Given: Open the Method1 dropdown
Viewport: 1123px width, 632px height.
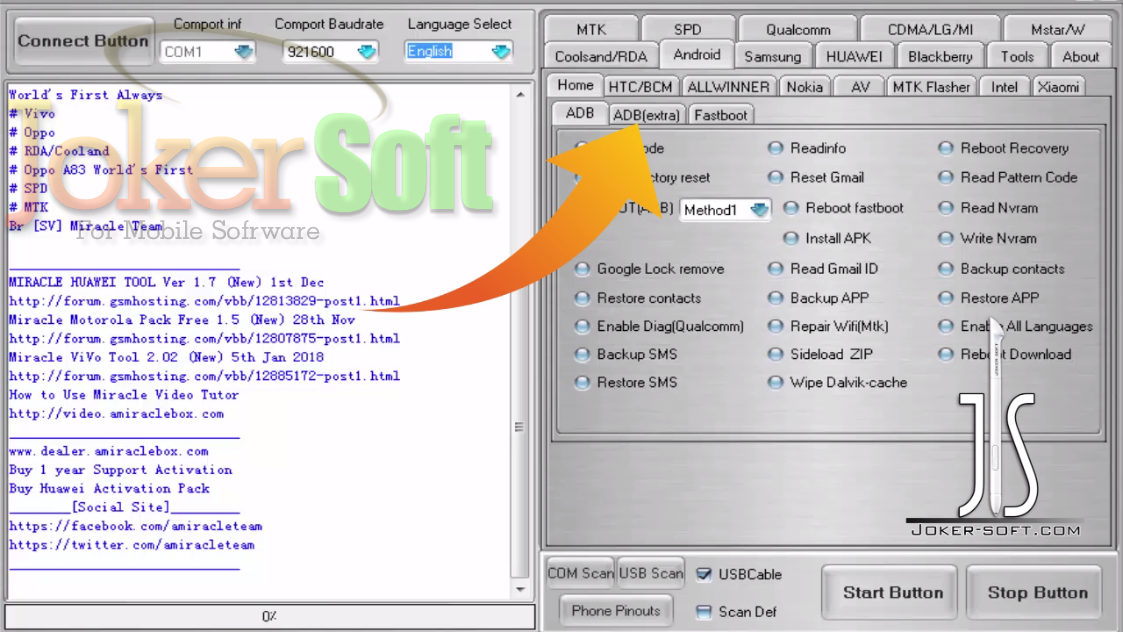Looking at the screenshot, I should point(725,210).
